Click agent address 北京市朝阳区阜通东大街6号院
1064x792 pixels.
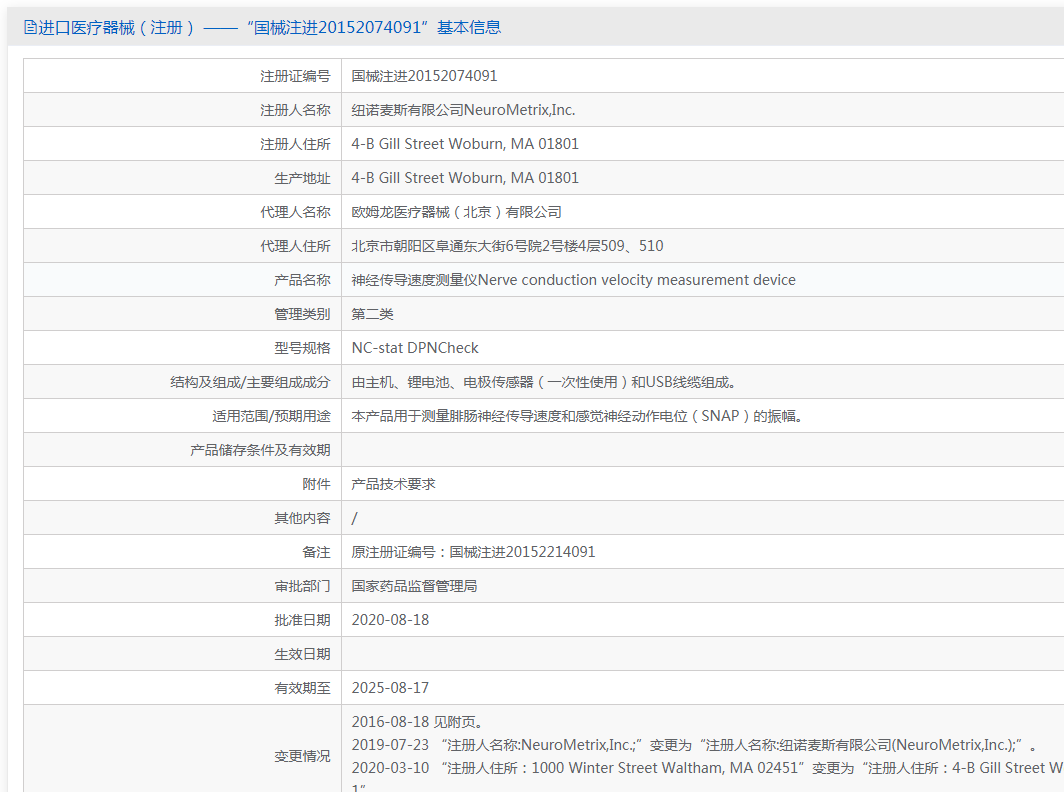coord(508,246)
